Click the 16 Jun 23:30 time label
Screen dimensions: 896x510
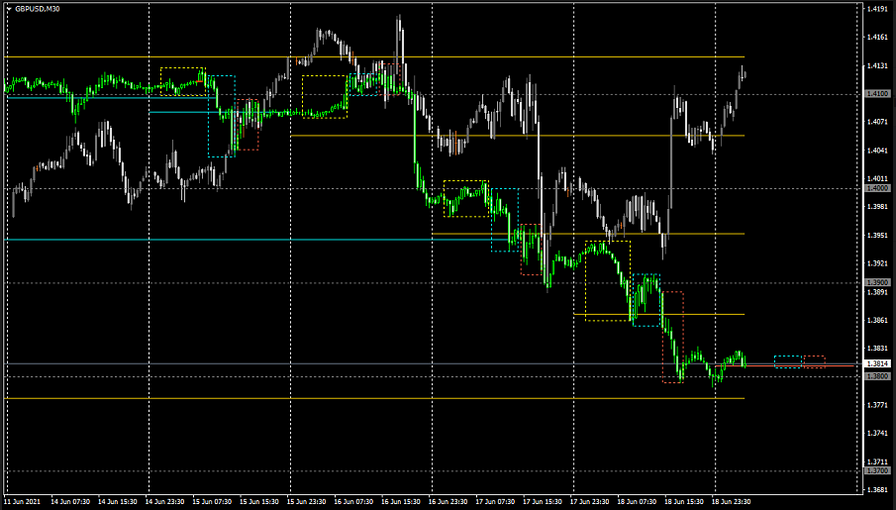[x=448, y=501]
